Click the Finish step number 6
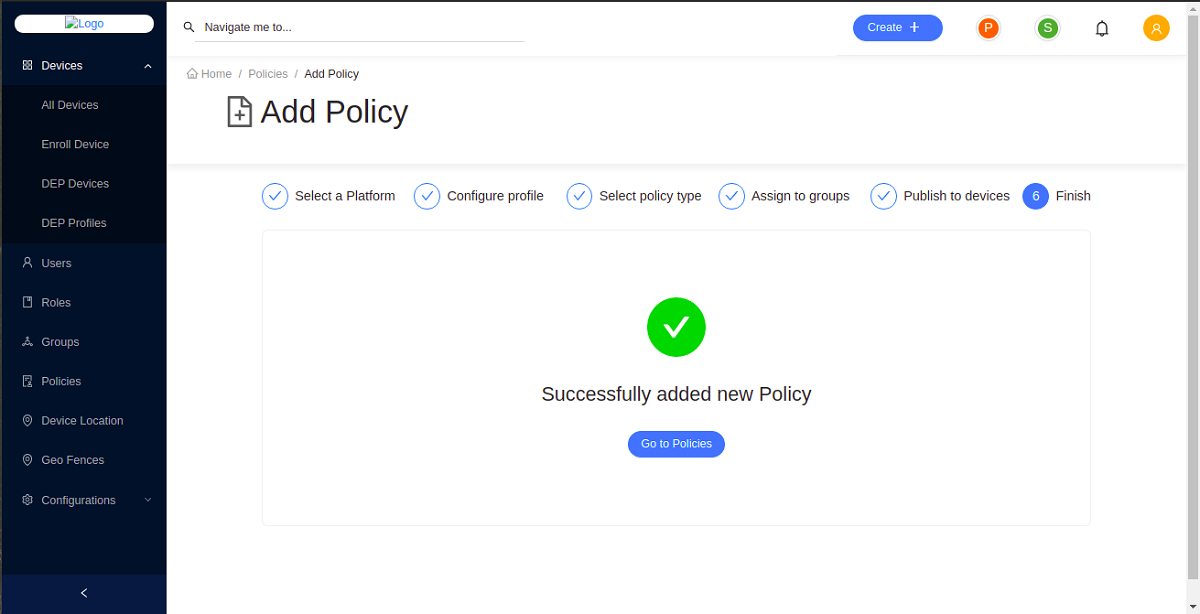Image resolution: width=1200 pixels, height=614 pixels. pos(1035,196)
